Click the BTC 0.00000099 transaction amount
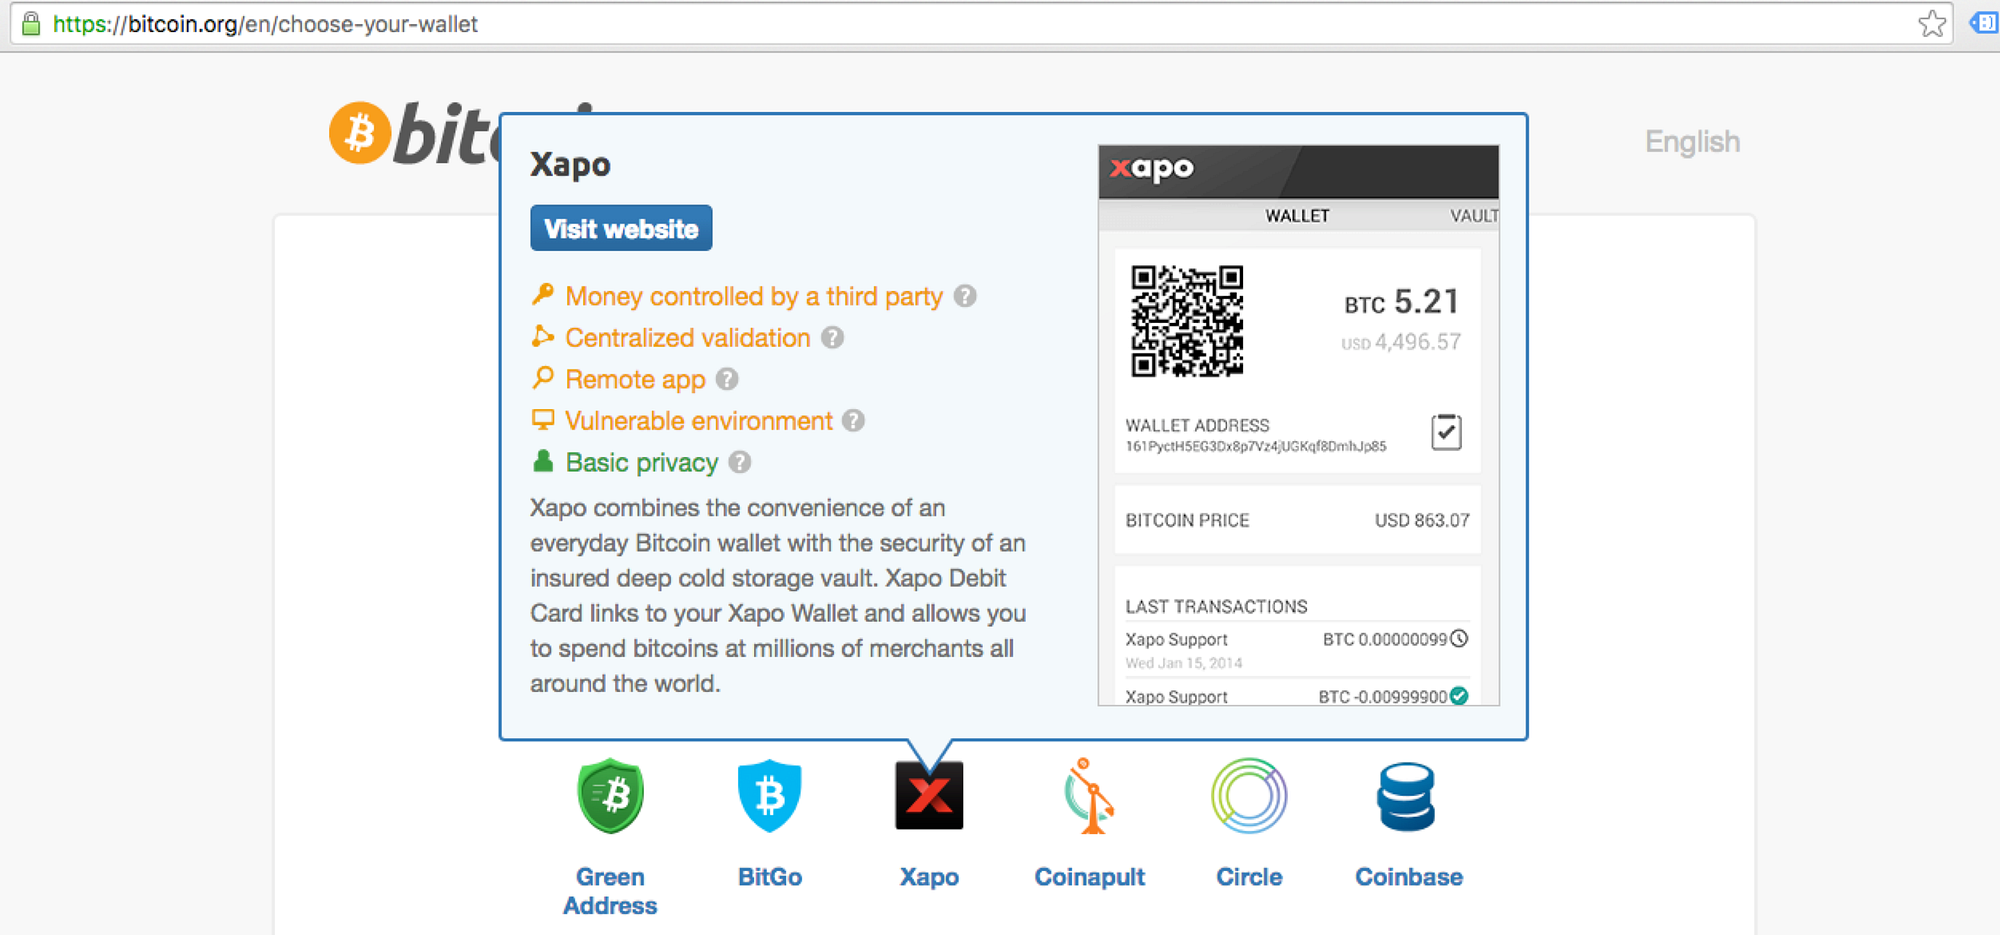The width and height of the screenshot is (2000, 935). tap(1385, 639)
